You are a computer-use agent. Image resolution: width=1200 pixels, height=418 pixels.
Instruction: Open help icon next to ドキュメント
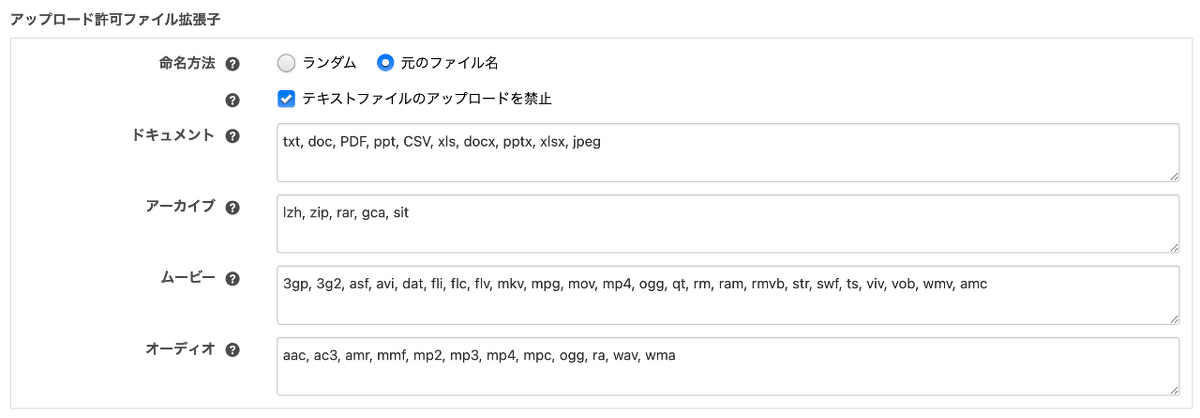(232, 136)
